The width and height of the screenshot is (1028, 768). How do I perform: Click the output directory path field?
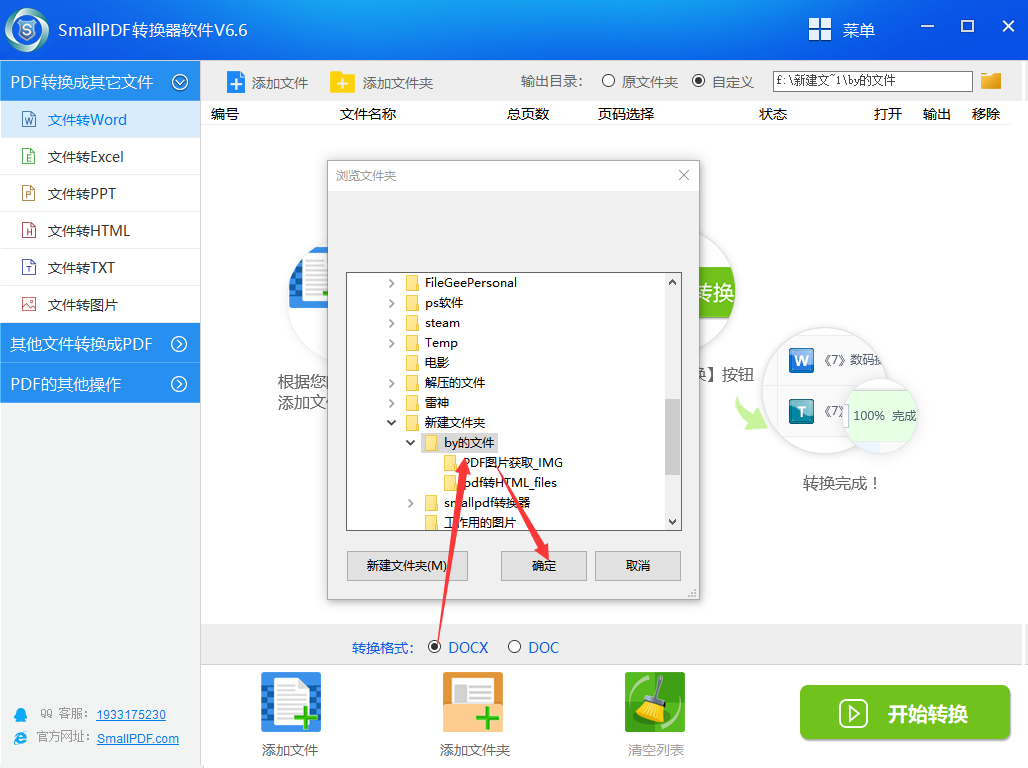[x=873, y=81]
